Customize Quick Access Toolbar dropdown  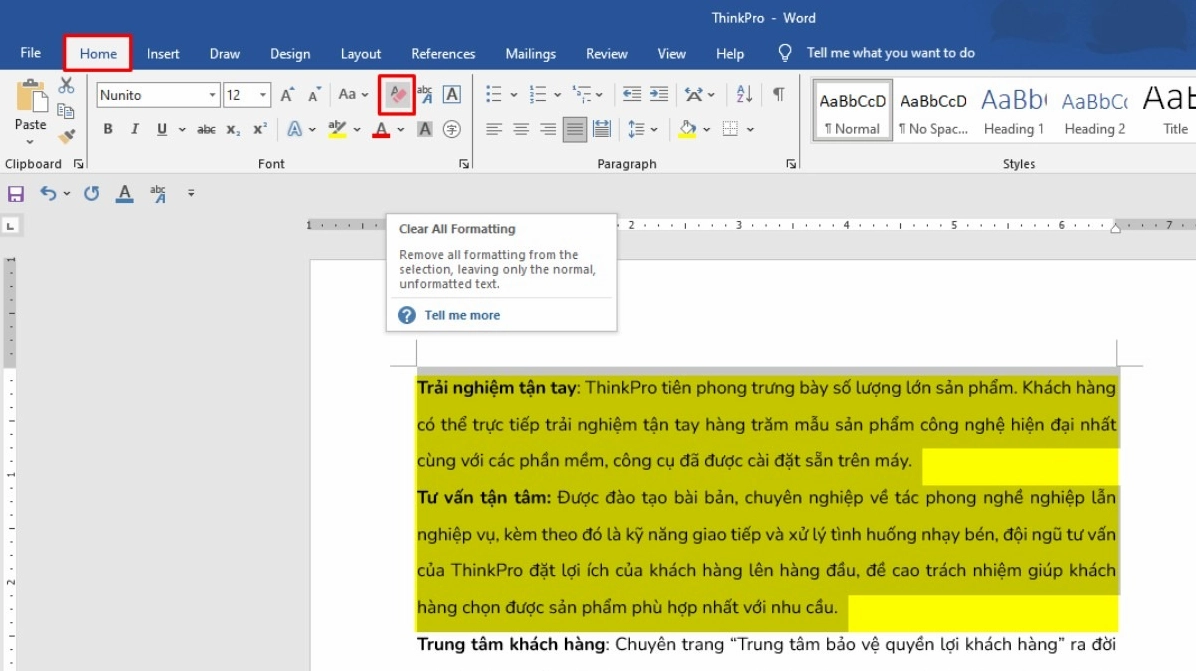pyautogui.click(x=191, y=194)
